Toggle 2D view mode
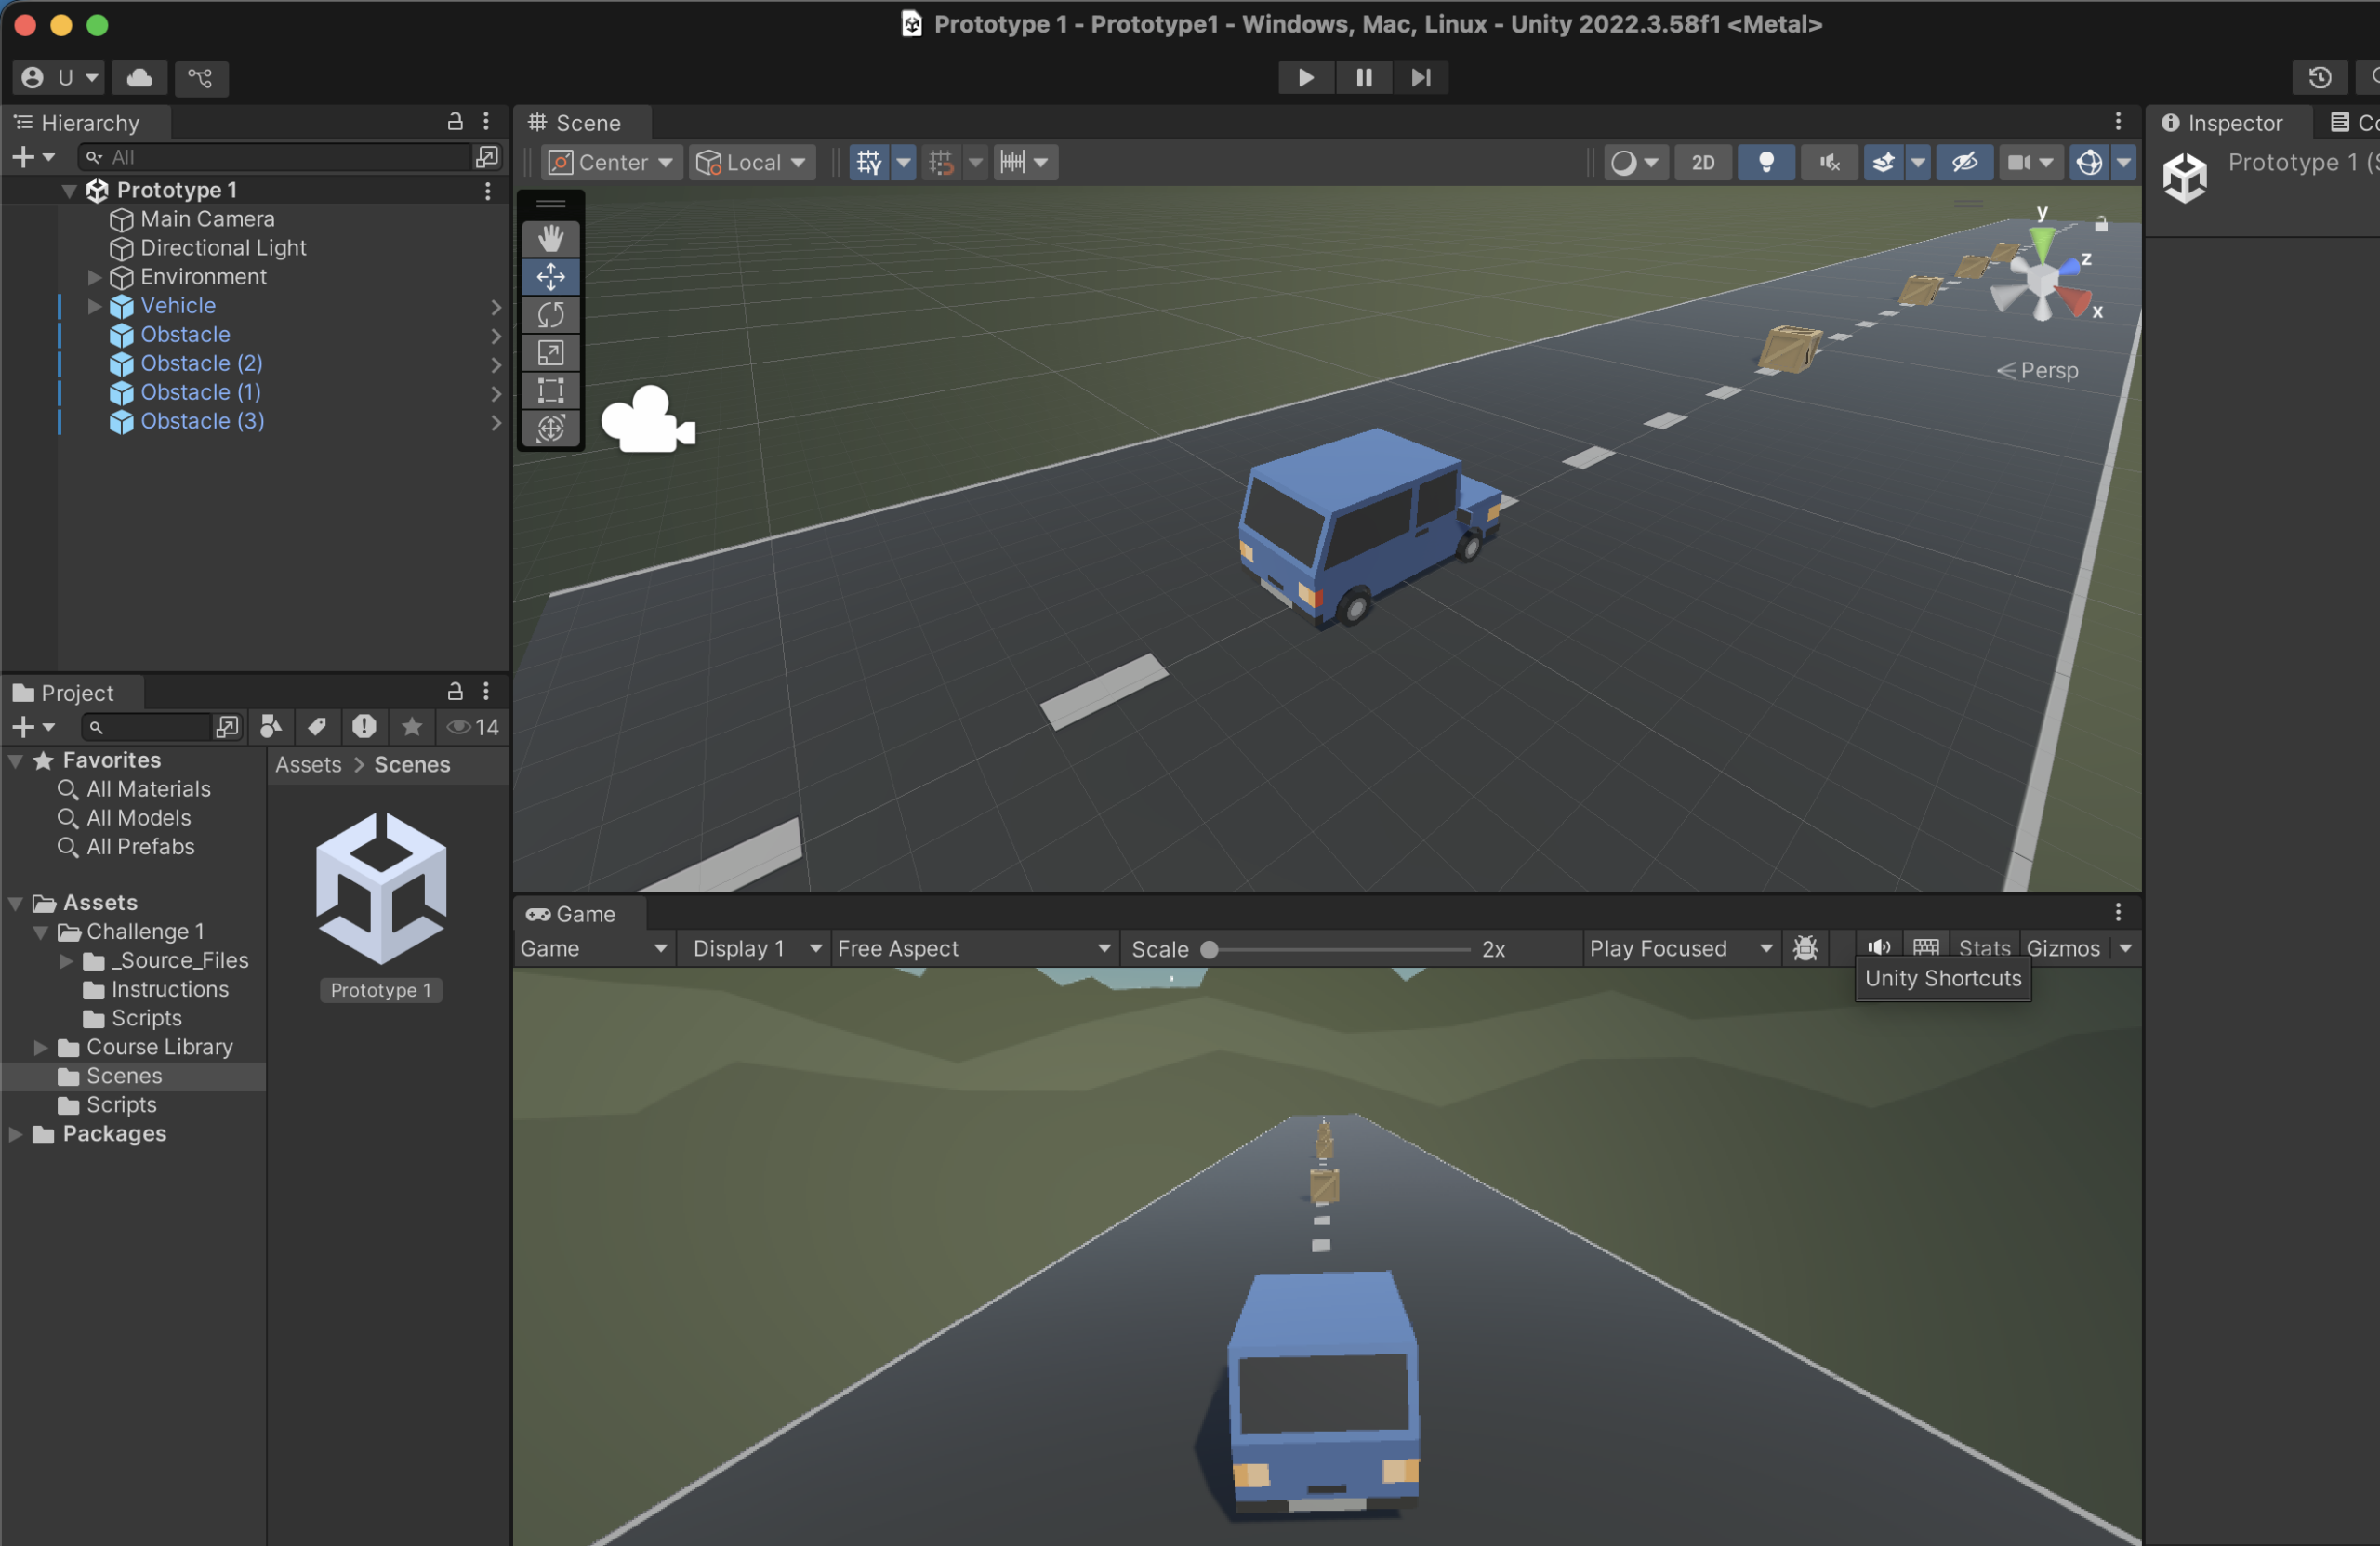2380x1546 pixels. [x=1702, y=162]
